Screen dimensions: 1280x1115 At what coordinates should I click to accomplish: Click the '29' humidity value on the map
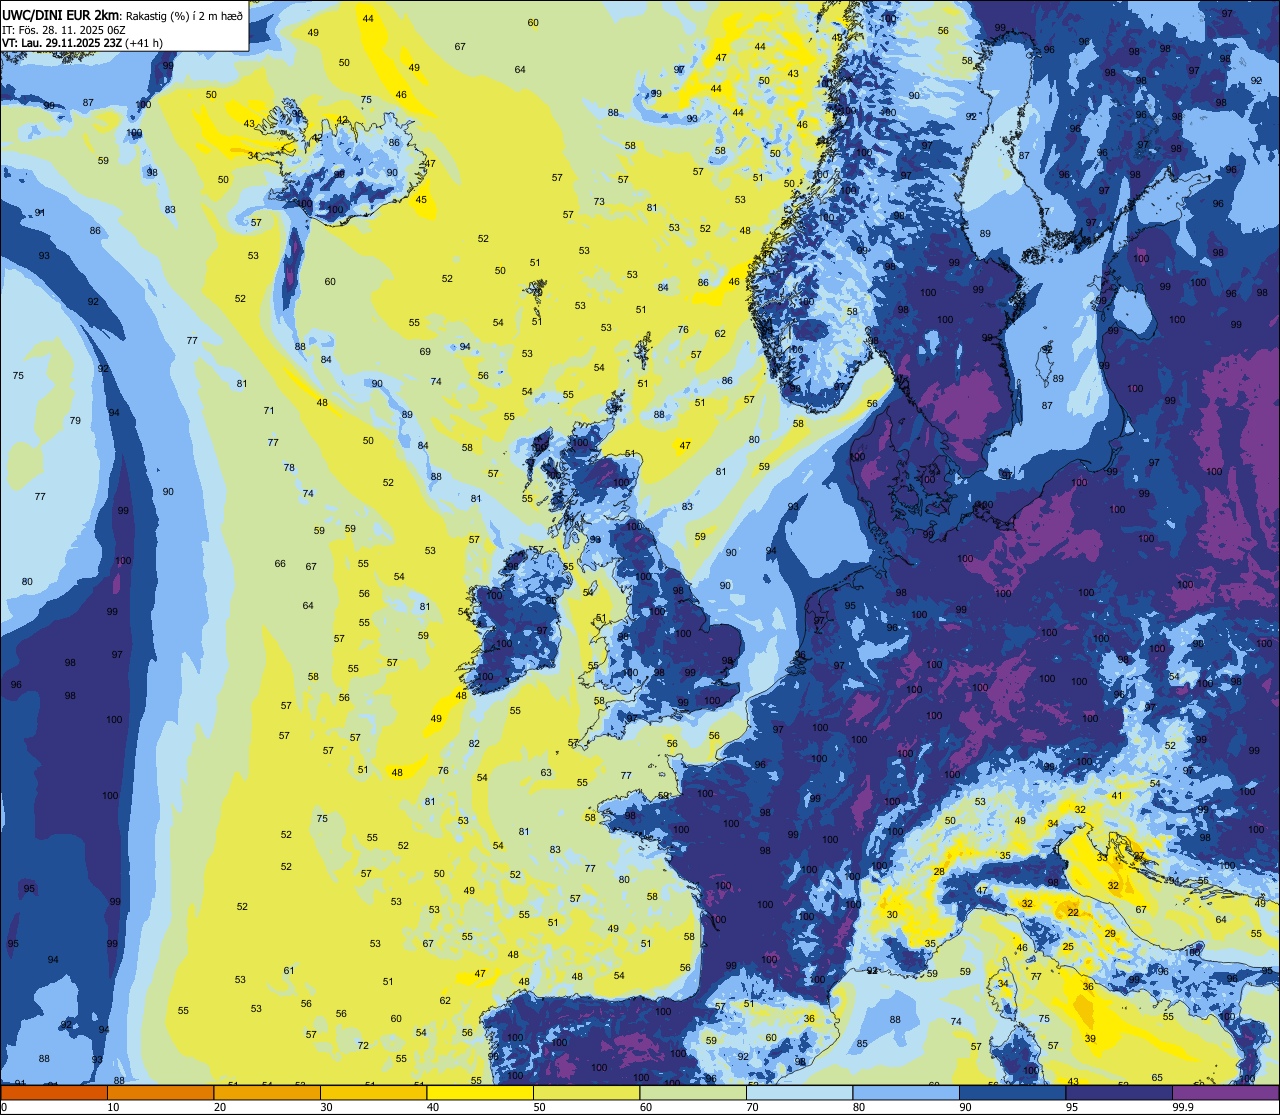pyautogui.click(x=1110, y=932)
